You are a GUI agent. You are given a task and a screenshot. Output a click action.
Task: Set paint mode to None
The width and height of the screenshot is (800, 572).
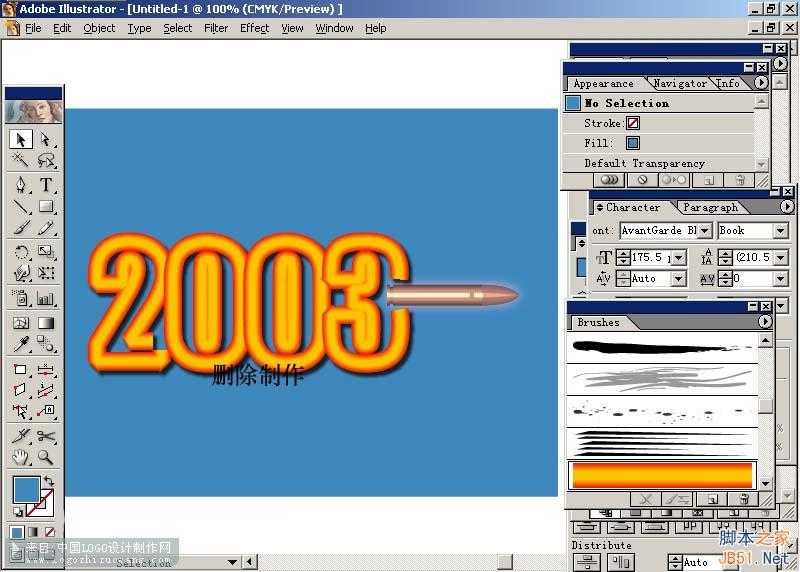pos(49,532)
